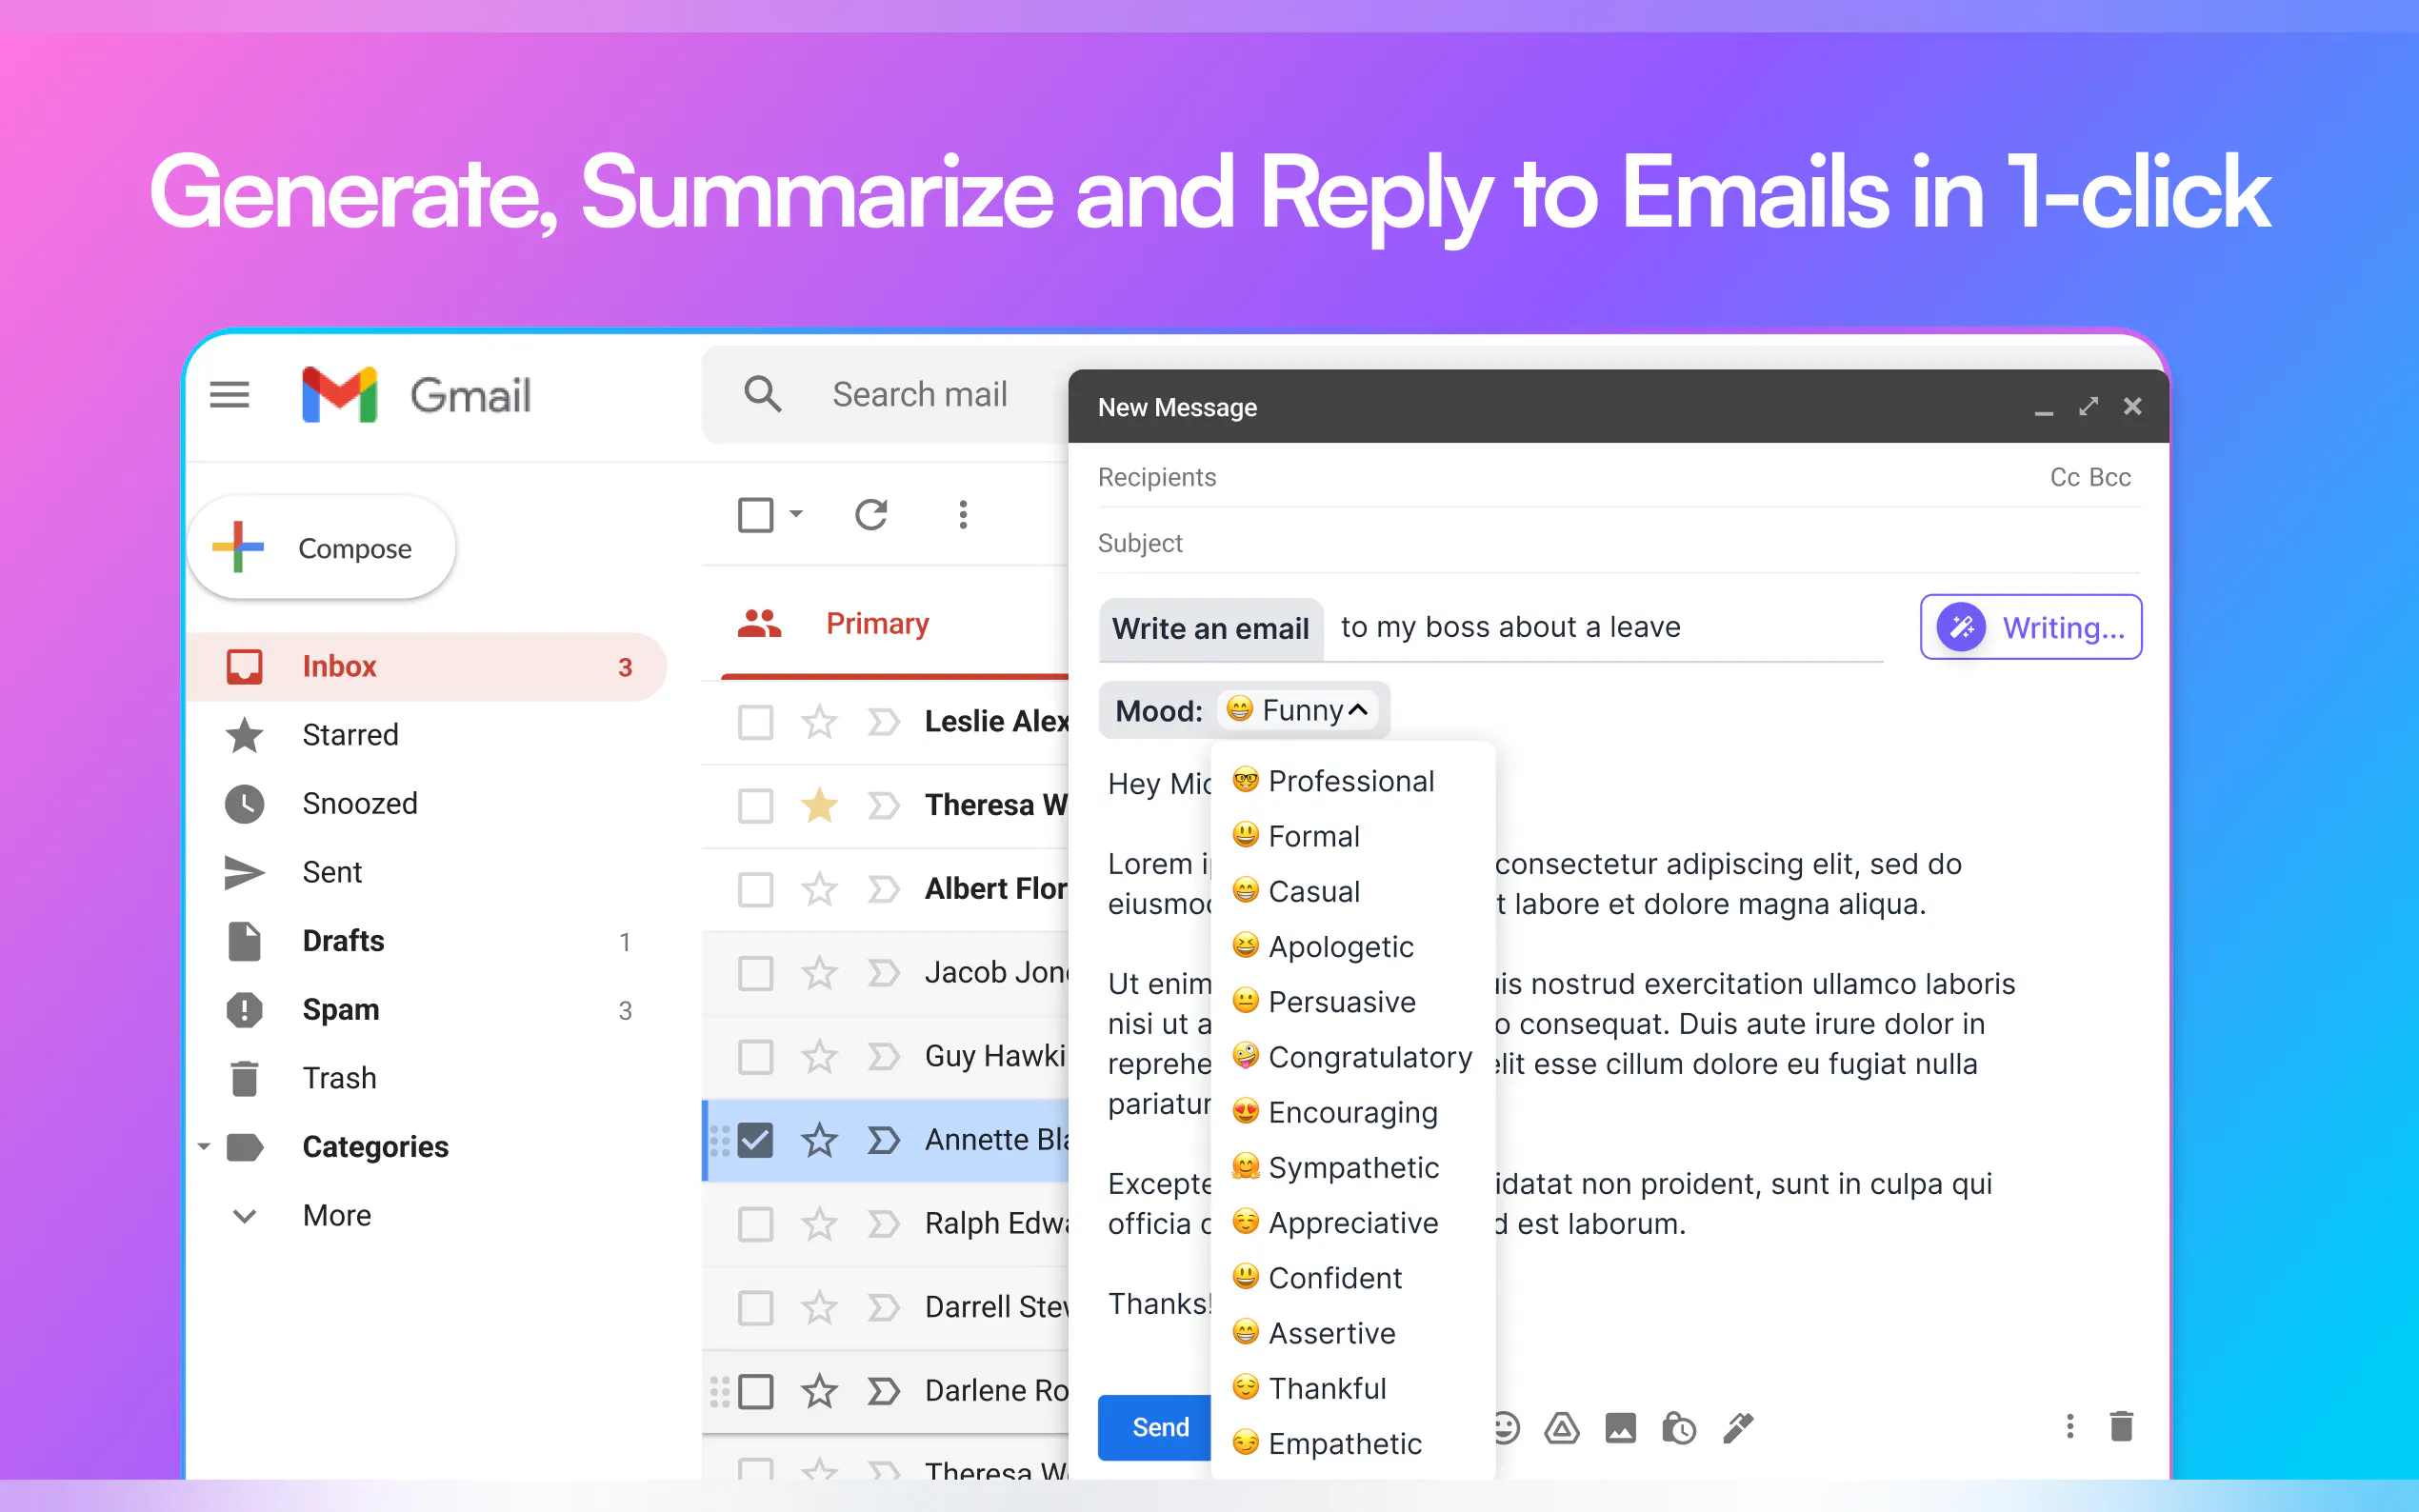Open the three-dot more options above inbox
This screenshot has height=1512, width=2419.
click(x=962, y=515)
